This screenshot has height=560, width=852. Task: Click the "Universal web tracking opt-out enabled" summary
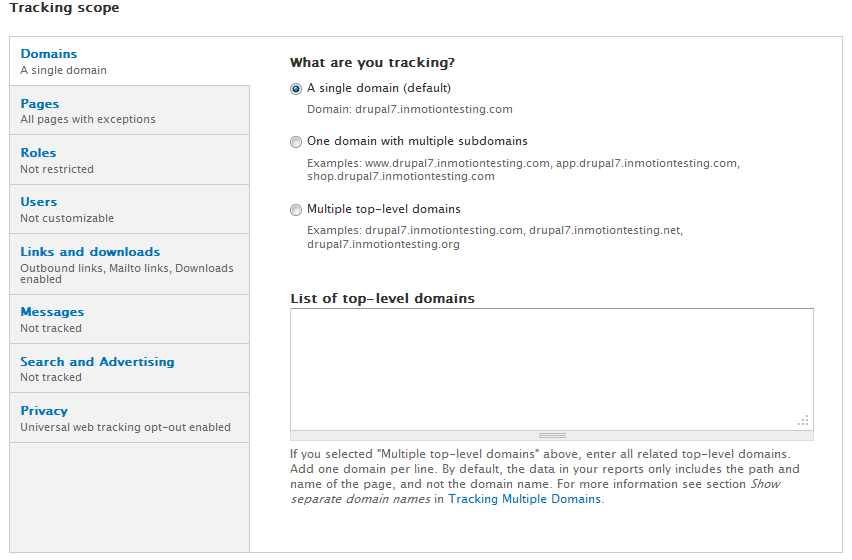pyautogui.click(x=125, y=427)
